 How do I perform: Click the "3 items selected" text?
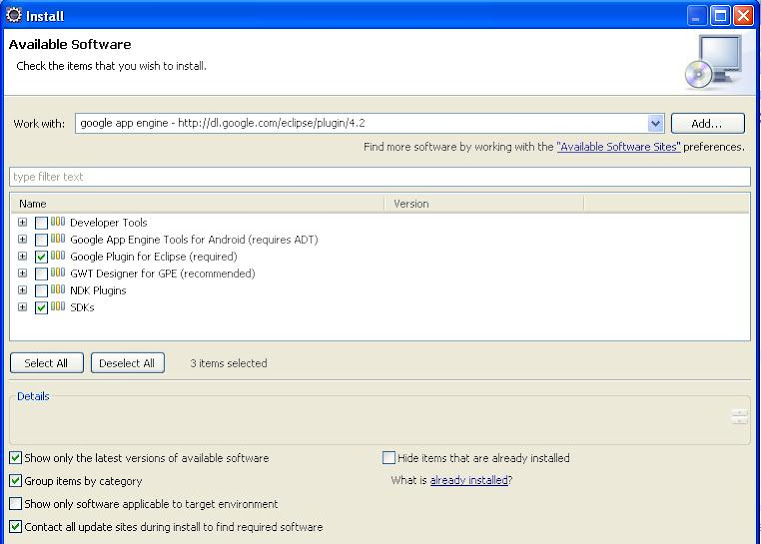click(229, 363)
